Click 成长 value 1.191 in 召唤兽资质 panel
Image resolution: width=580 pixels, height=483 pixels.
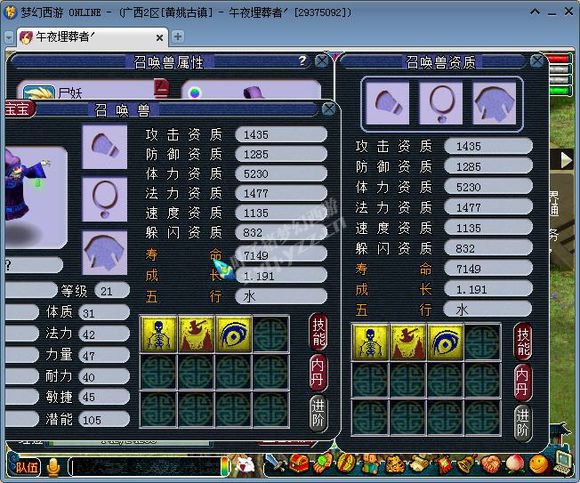pos(488,289)
